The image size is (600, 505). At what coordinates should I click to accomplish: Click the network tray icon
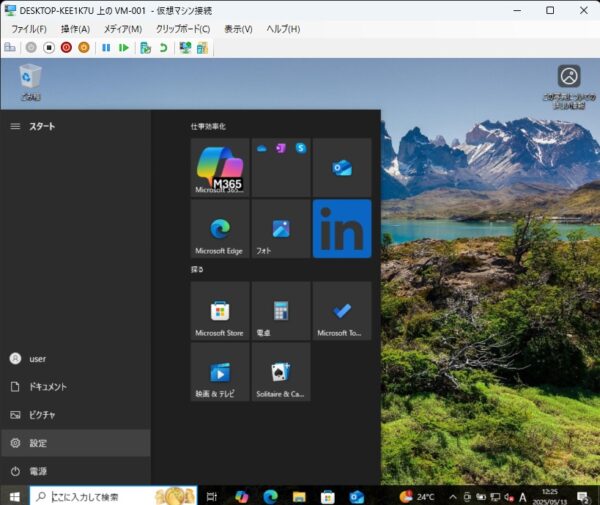click(x=495, y=497)
